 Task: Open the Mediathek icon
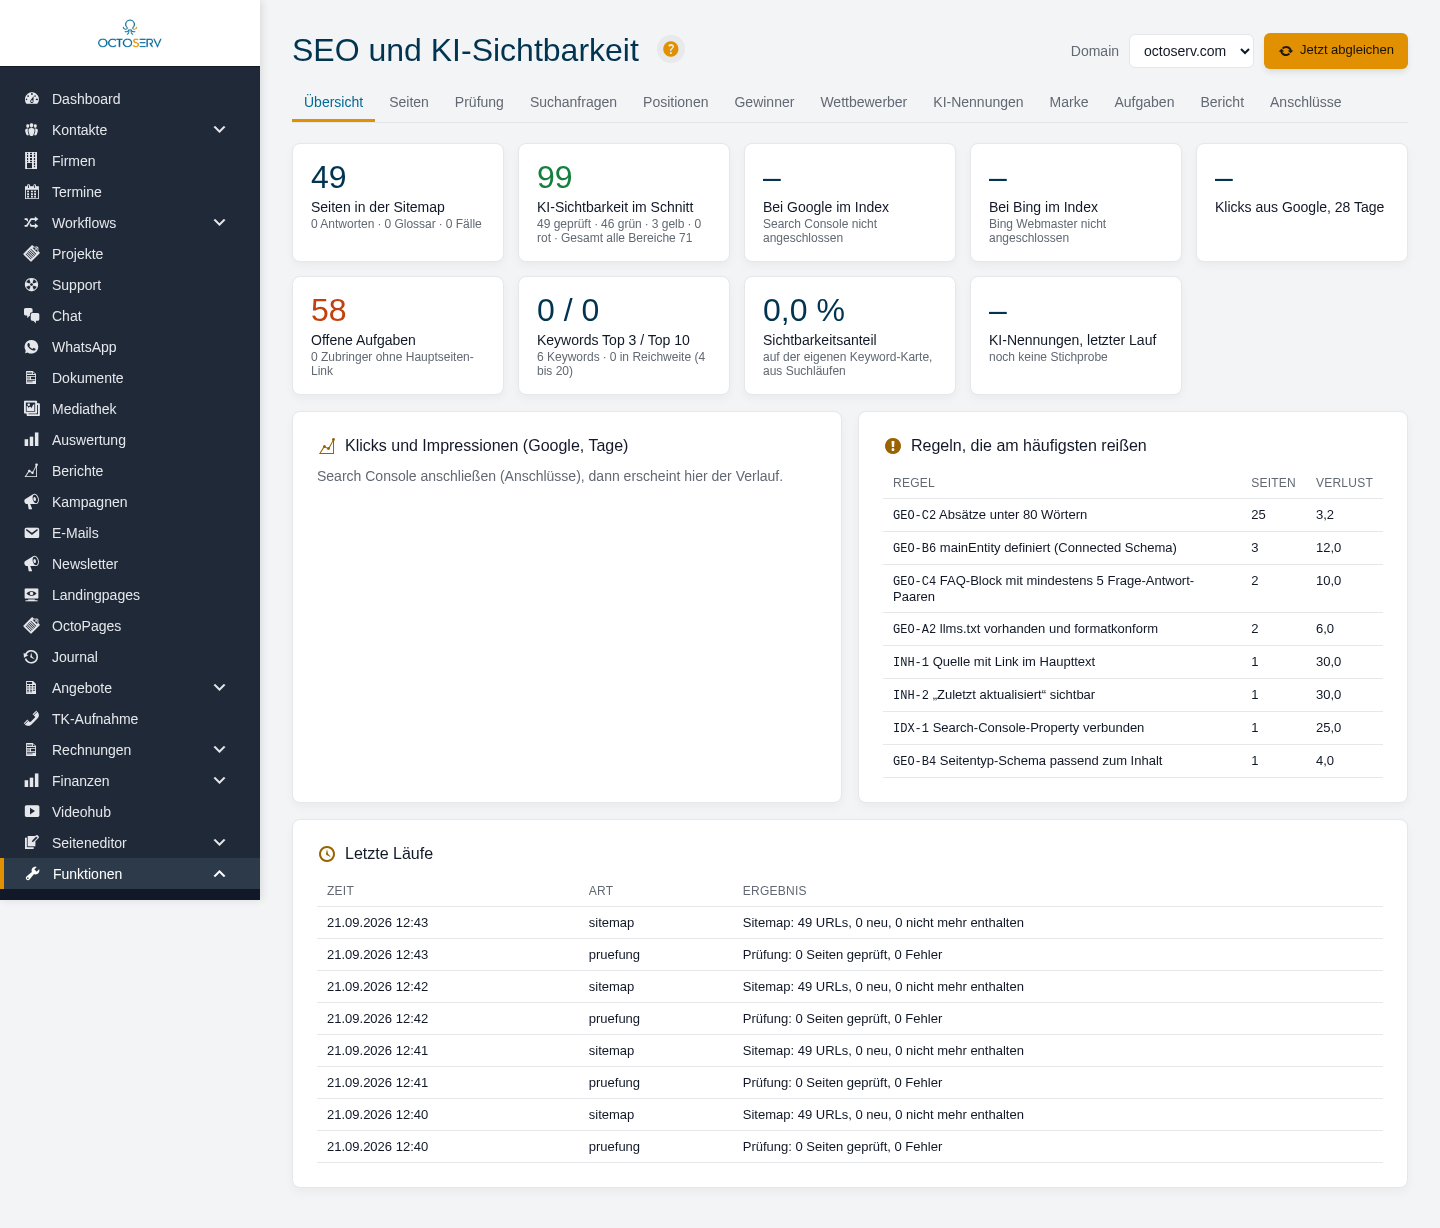click(x=32, y=409)
